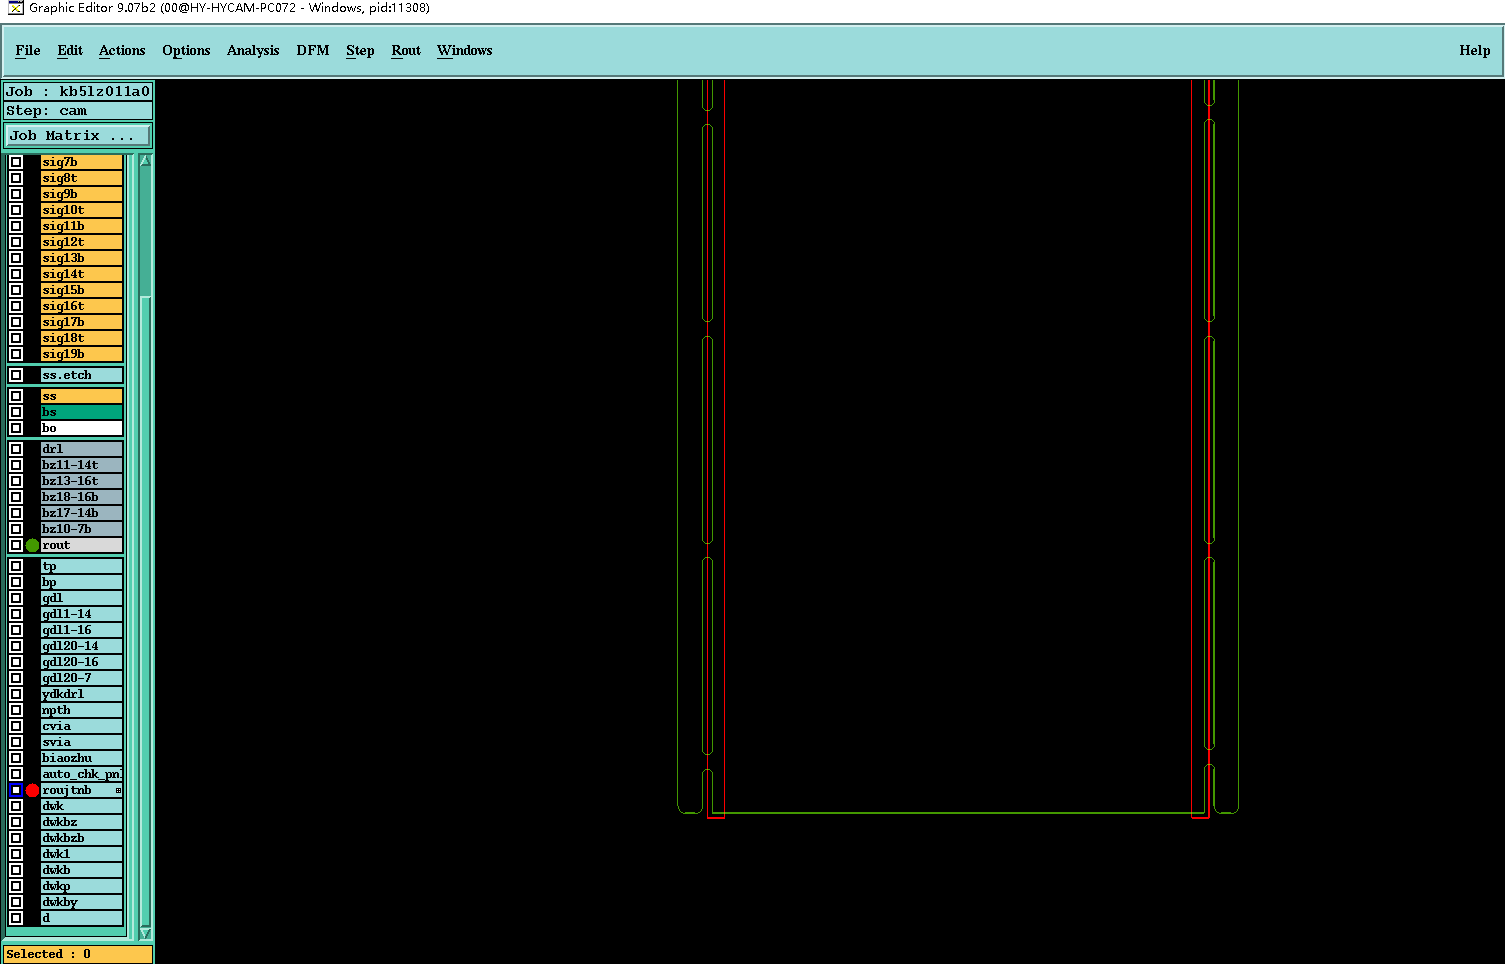Toggle checkbox for layer ss.etch
Viewport: 1505px width, 964px height.
[16, 375]
